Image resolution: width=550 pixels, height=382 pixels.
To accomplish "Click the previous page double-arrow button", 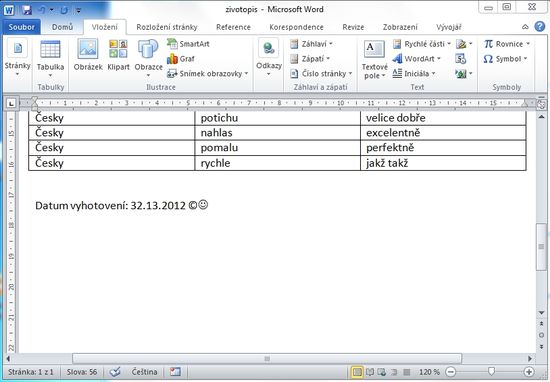I will tap(541, 324).
